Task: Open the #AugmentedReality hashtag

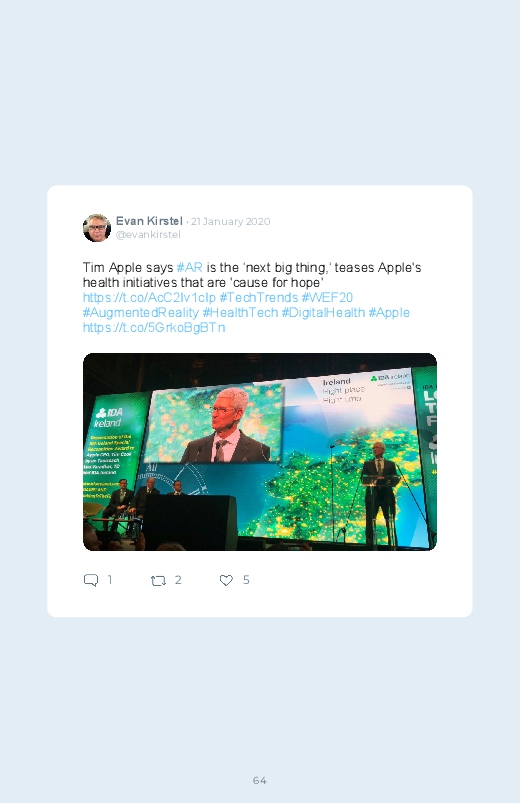Action: click(x=141, y=312)
